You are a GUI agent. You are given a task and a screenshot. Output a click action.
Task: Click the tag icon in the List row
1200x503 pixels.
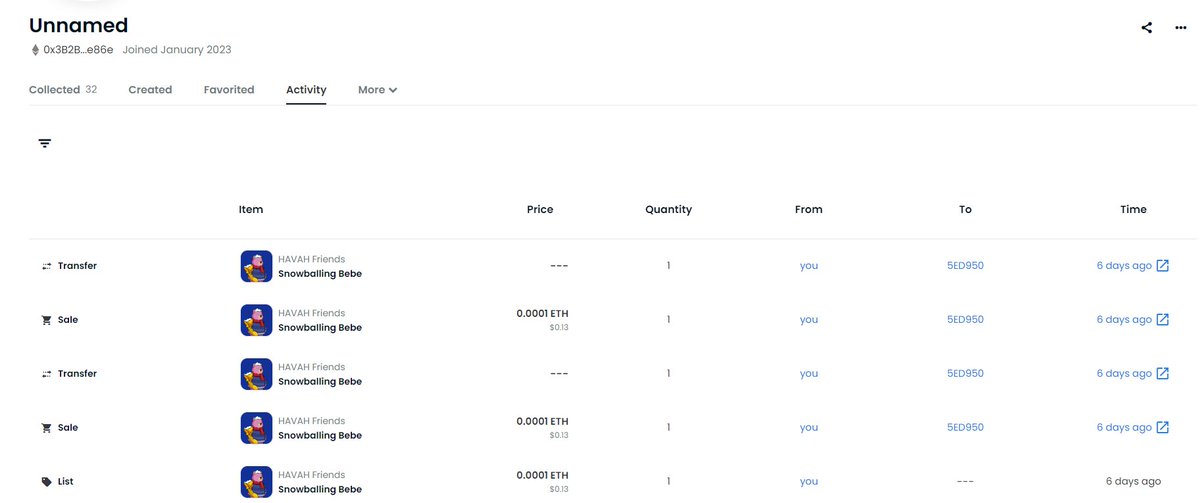click(46, 482)
